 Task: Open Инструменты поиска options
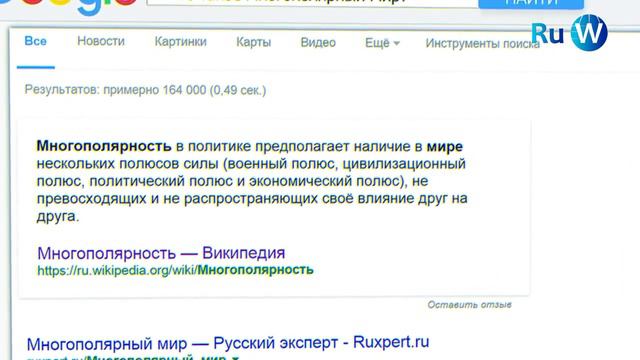click(482, 43)
